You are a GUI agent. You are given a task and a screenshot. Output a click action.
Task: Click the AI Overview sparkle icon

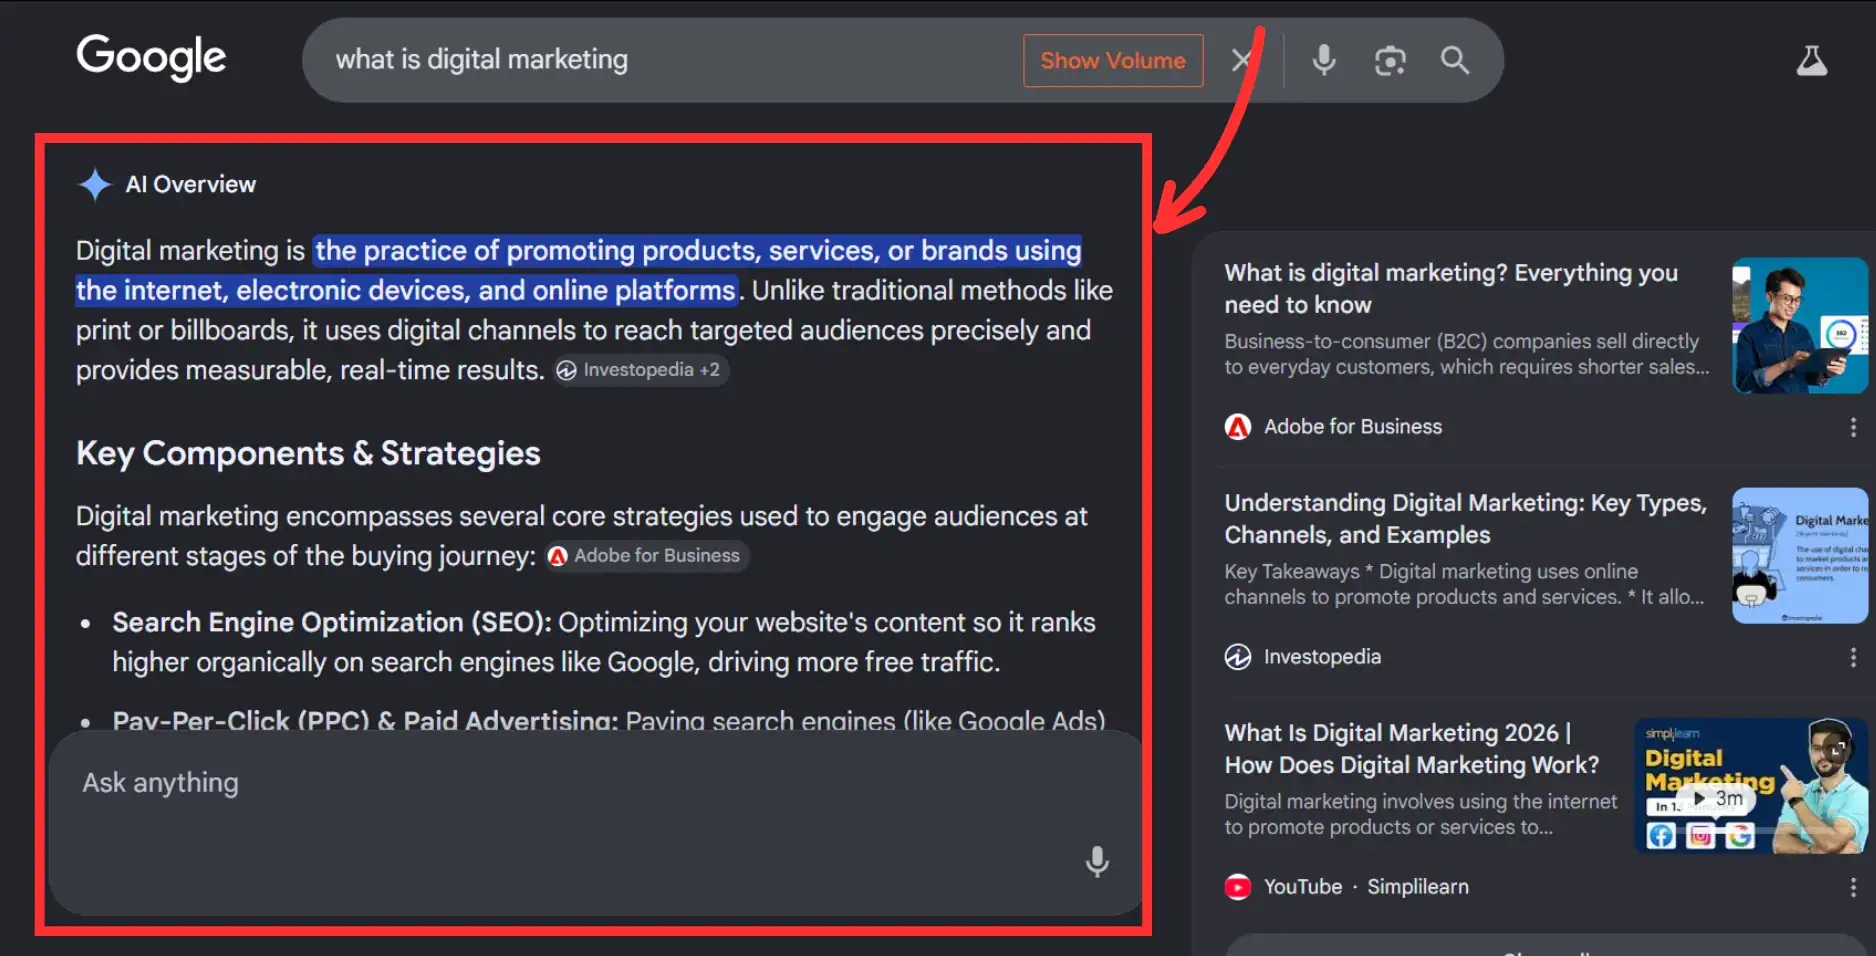tap(95, 184)
